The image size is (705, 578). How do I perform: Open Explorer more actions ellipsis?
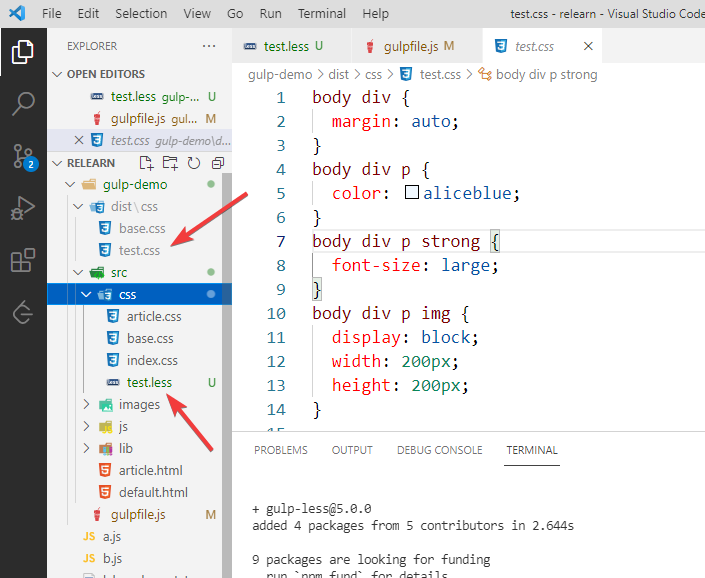coord(209,46)
